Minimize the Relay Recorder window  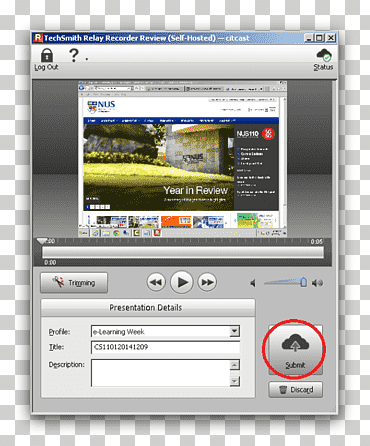(309, 38)
